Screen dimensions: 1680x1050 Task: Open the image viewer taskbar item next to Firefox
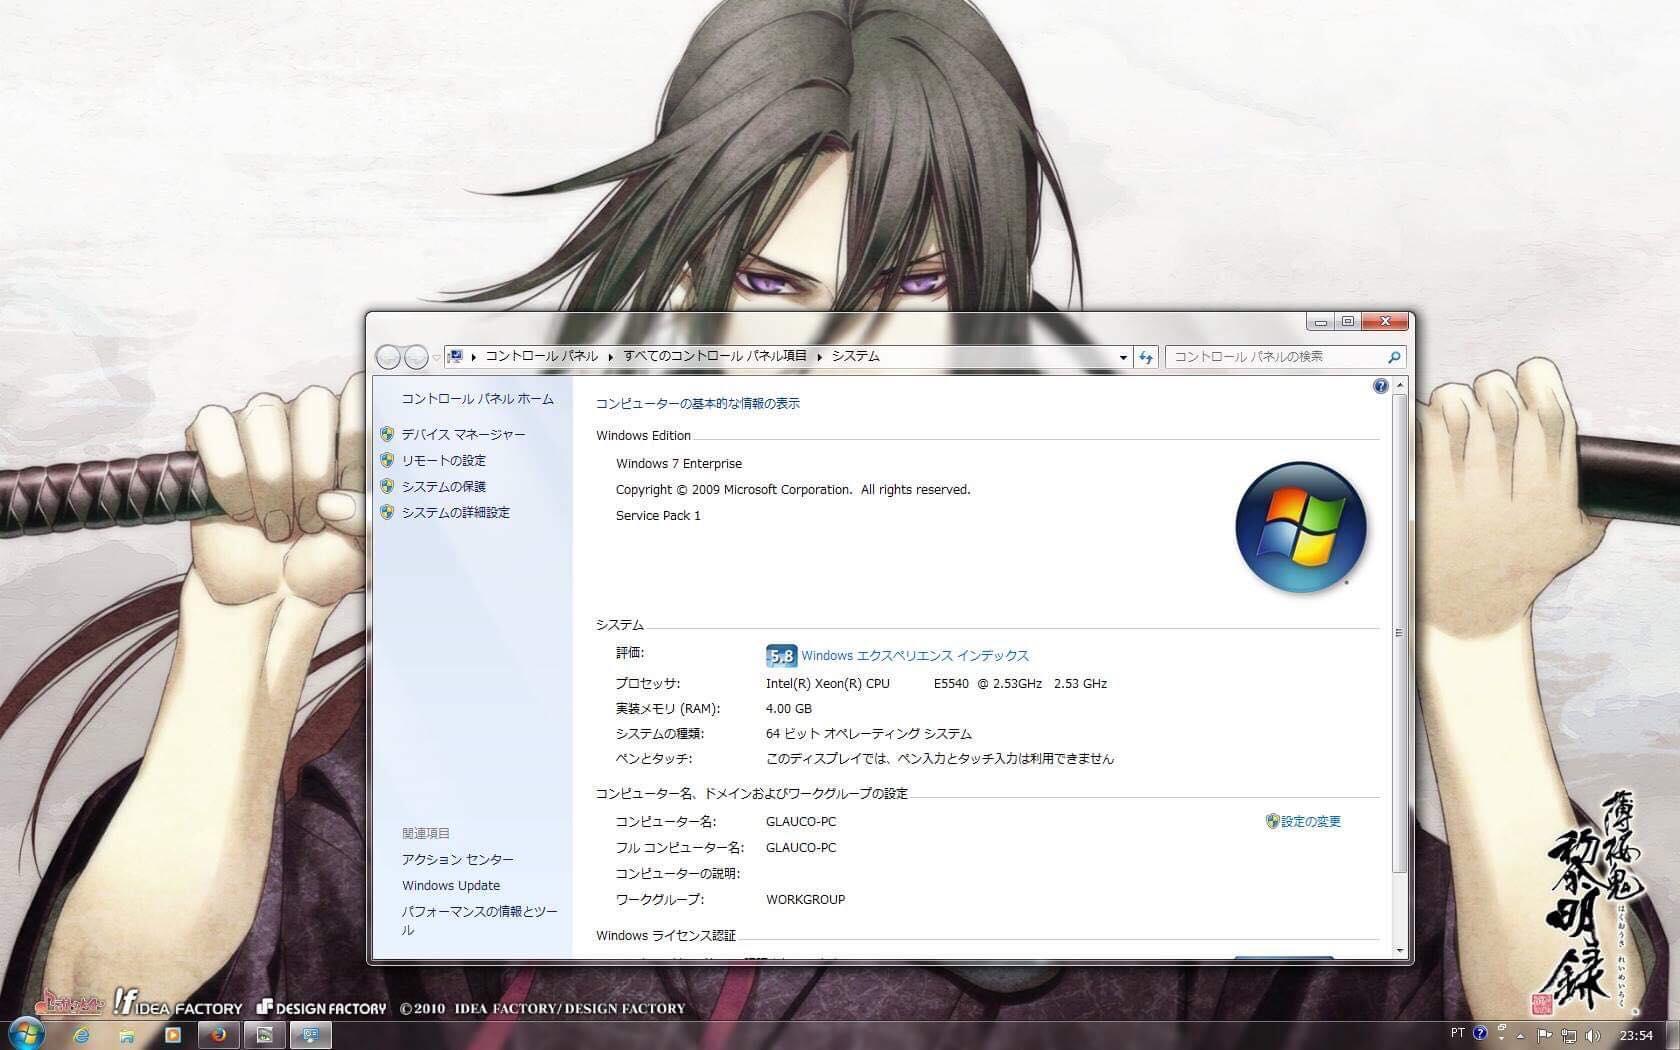point(264,1035)
